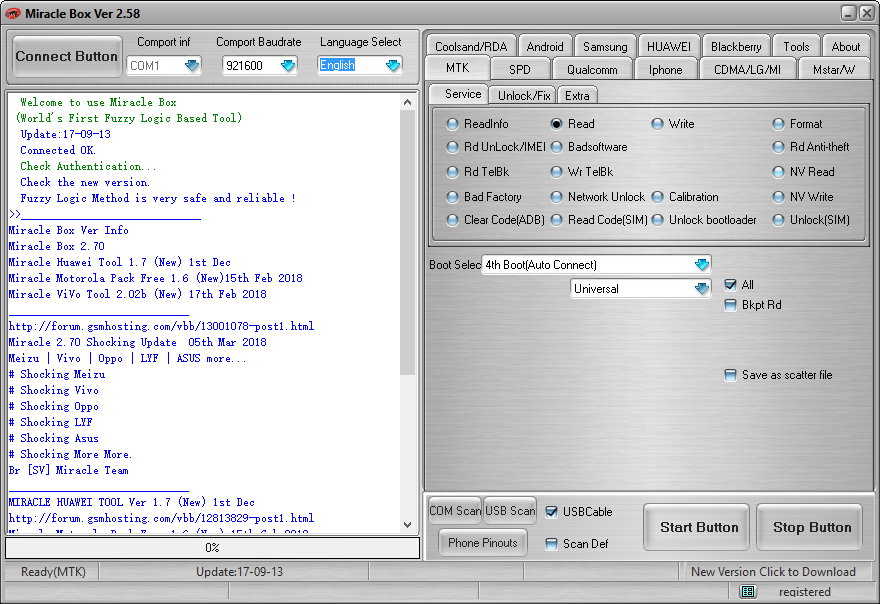Expand the Universal model dropdown

click(x=702, y=289)
